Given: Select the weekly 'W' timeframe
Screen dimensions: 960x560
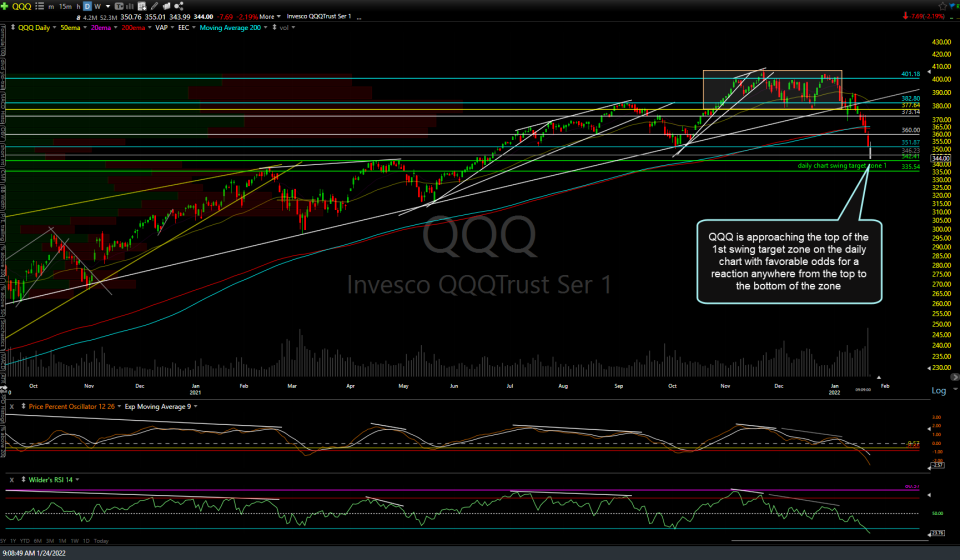Looking at the screenshot, I should (97, 6).
